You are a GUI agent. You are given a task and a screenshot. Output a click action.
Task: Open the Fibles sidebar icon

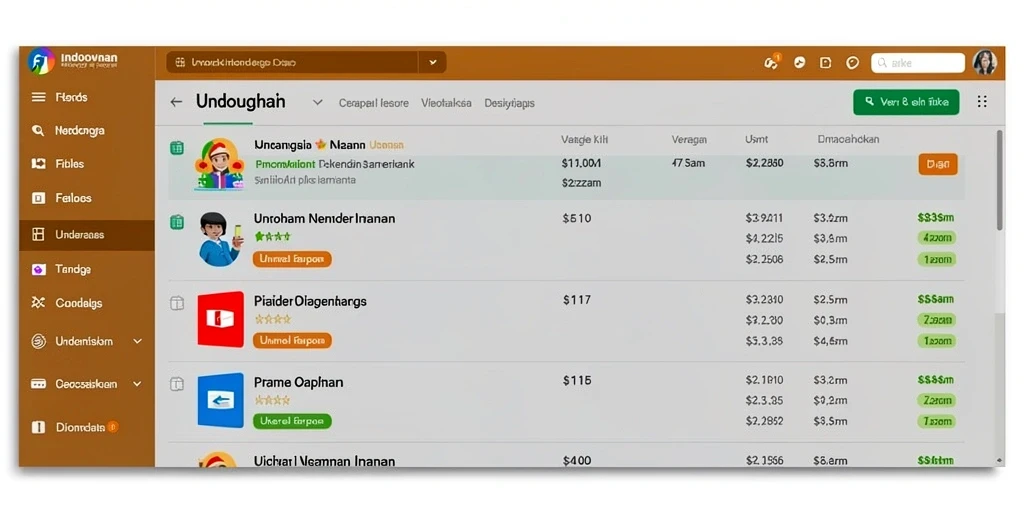pos(39,164)
